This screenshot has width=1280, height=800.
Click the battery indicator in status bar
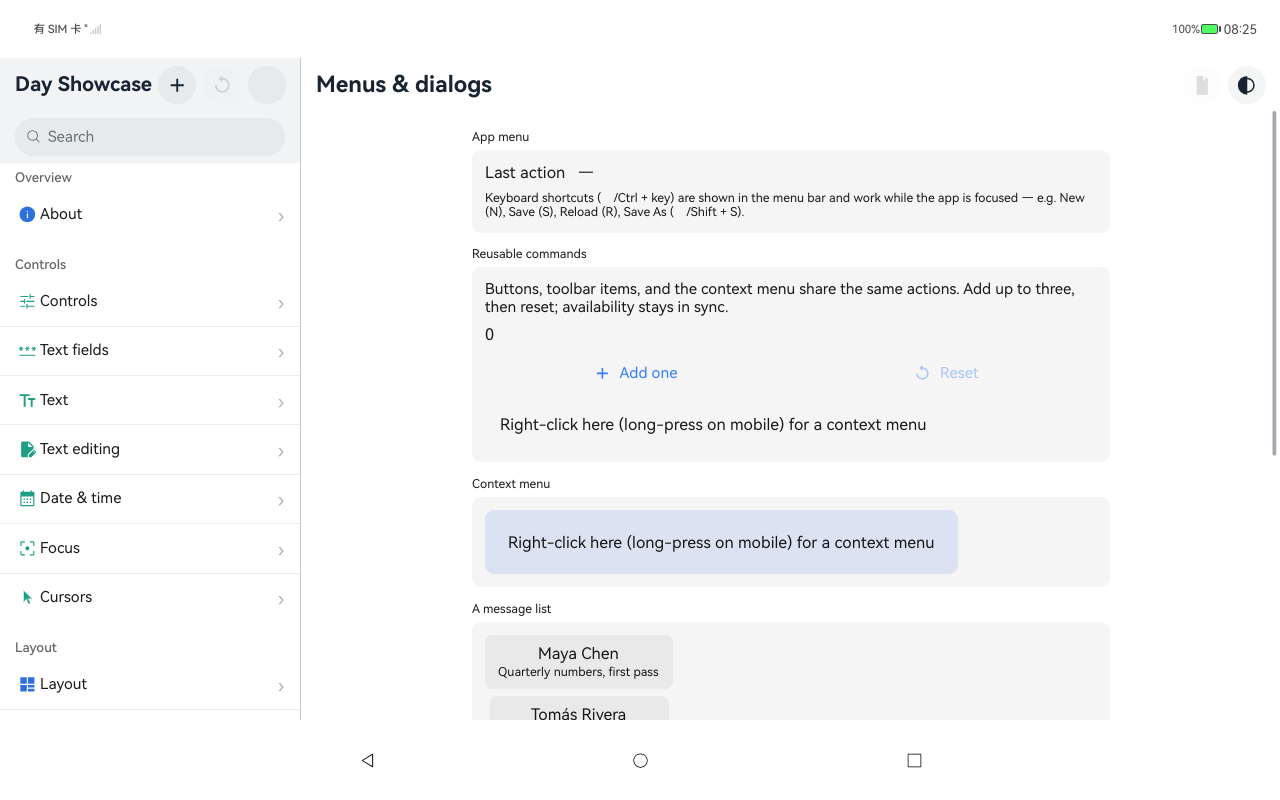tap(1210, 29)
